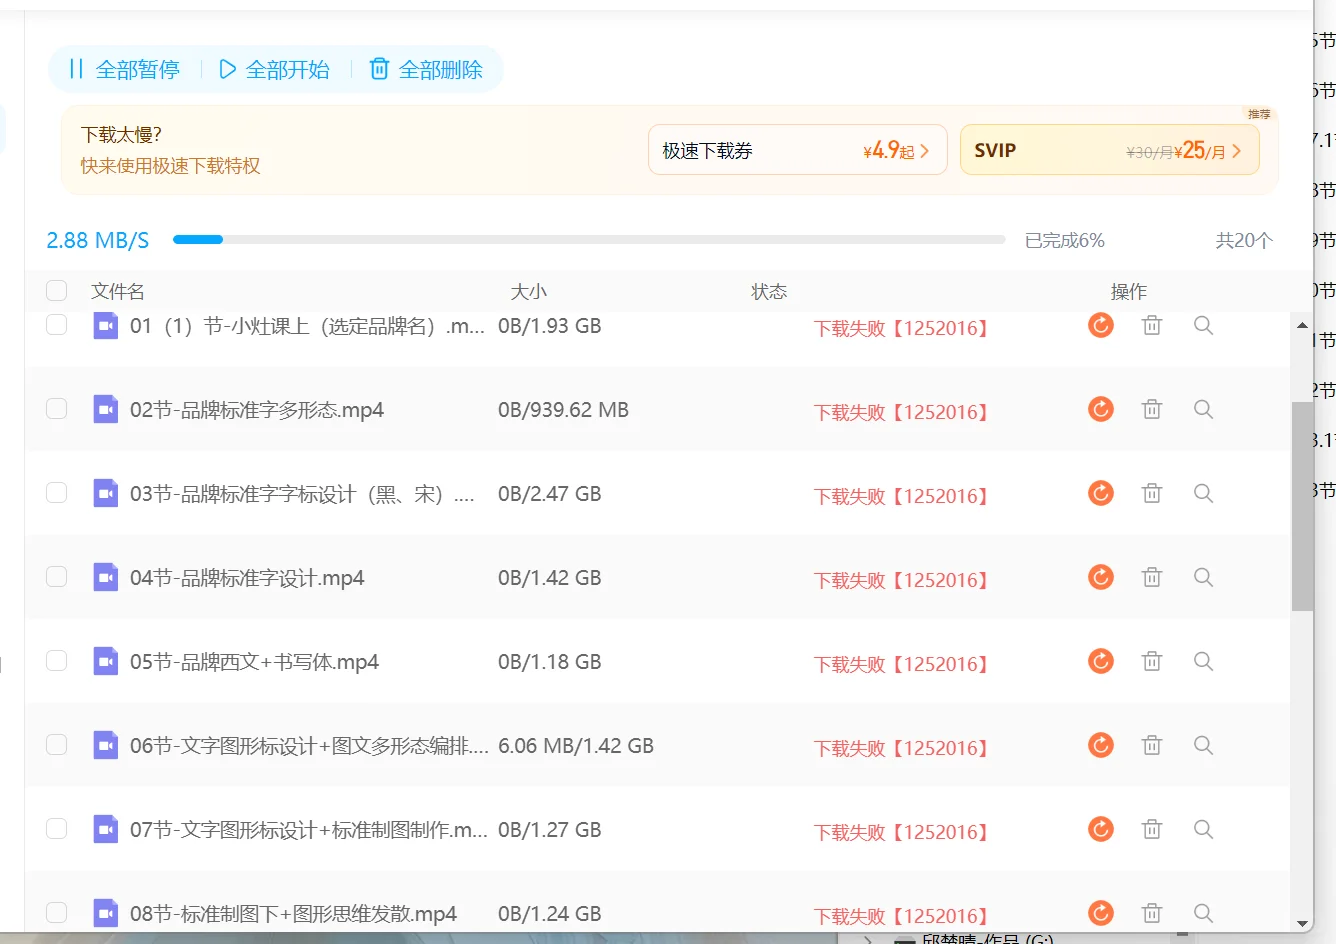Open the SVIP subscription promo banner
1336x944 pixels.
click(x=1110, y=149)
